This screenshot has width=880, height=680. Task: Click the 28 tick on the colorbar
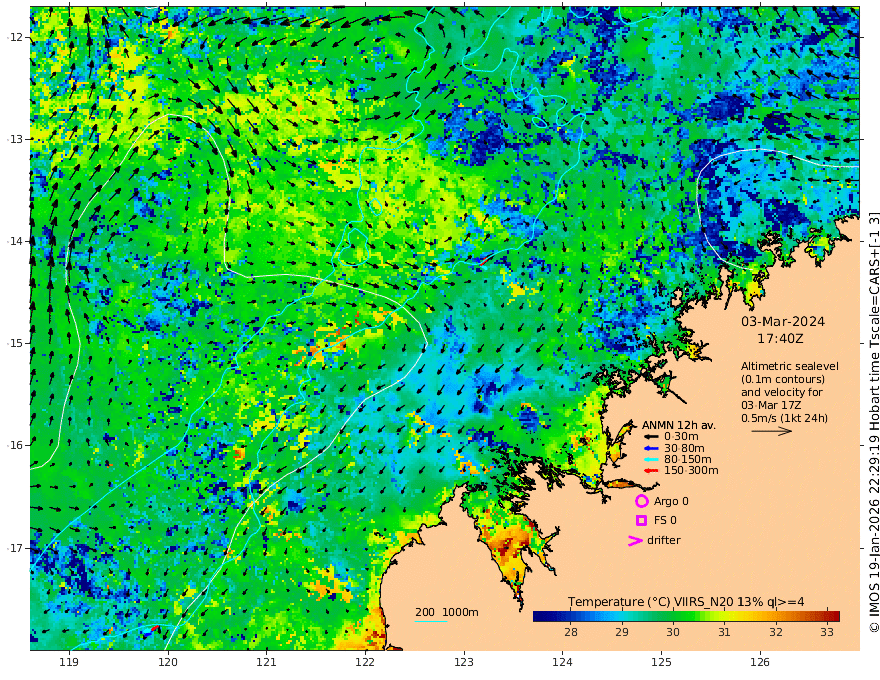(x=571, y=632)
